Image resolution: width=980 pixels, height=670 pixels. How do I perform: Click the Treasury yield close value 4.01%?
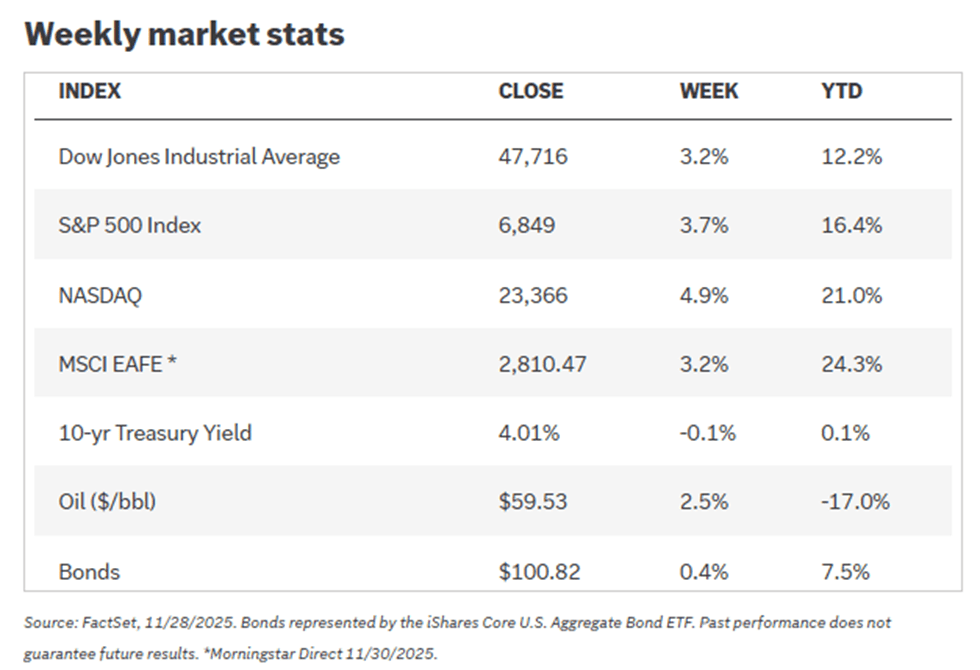[x=527, y=433]
